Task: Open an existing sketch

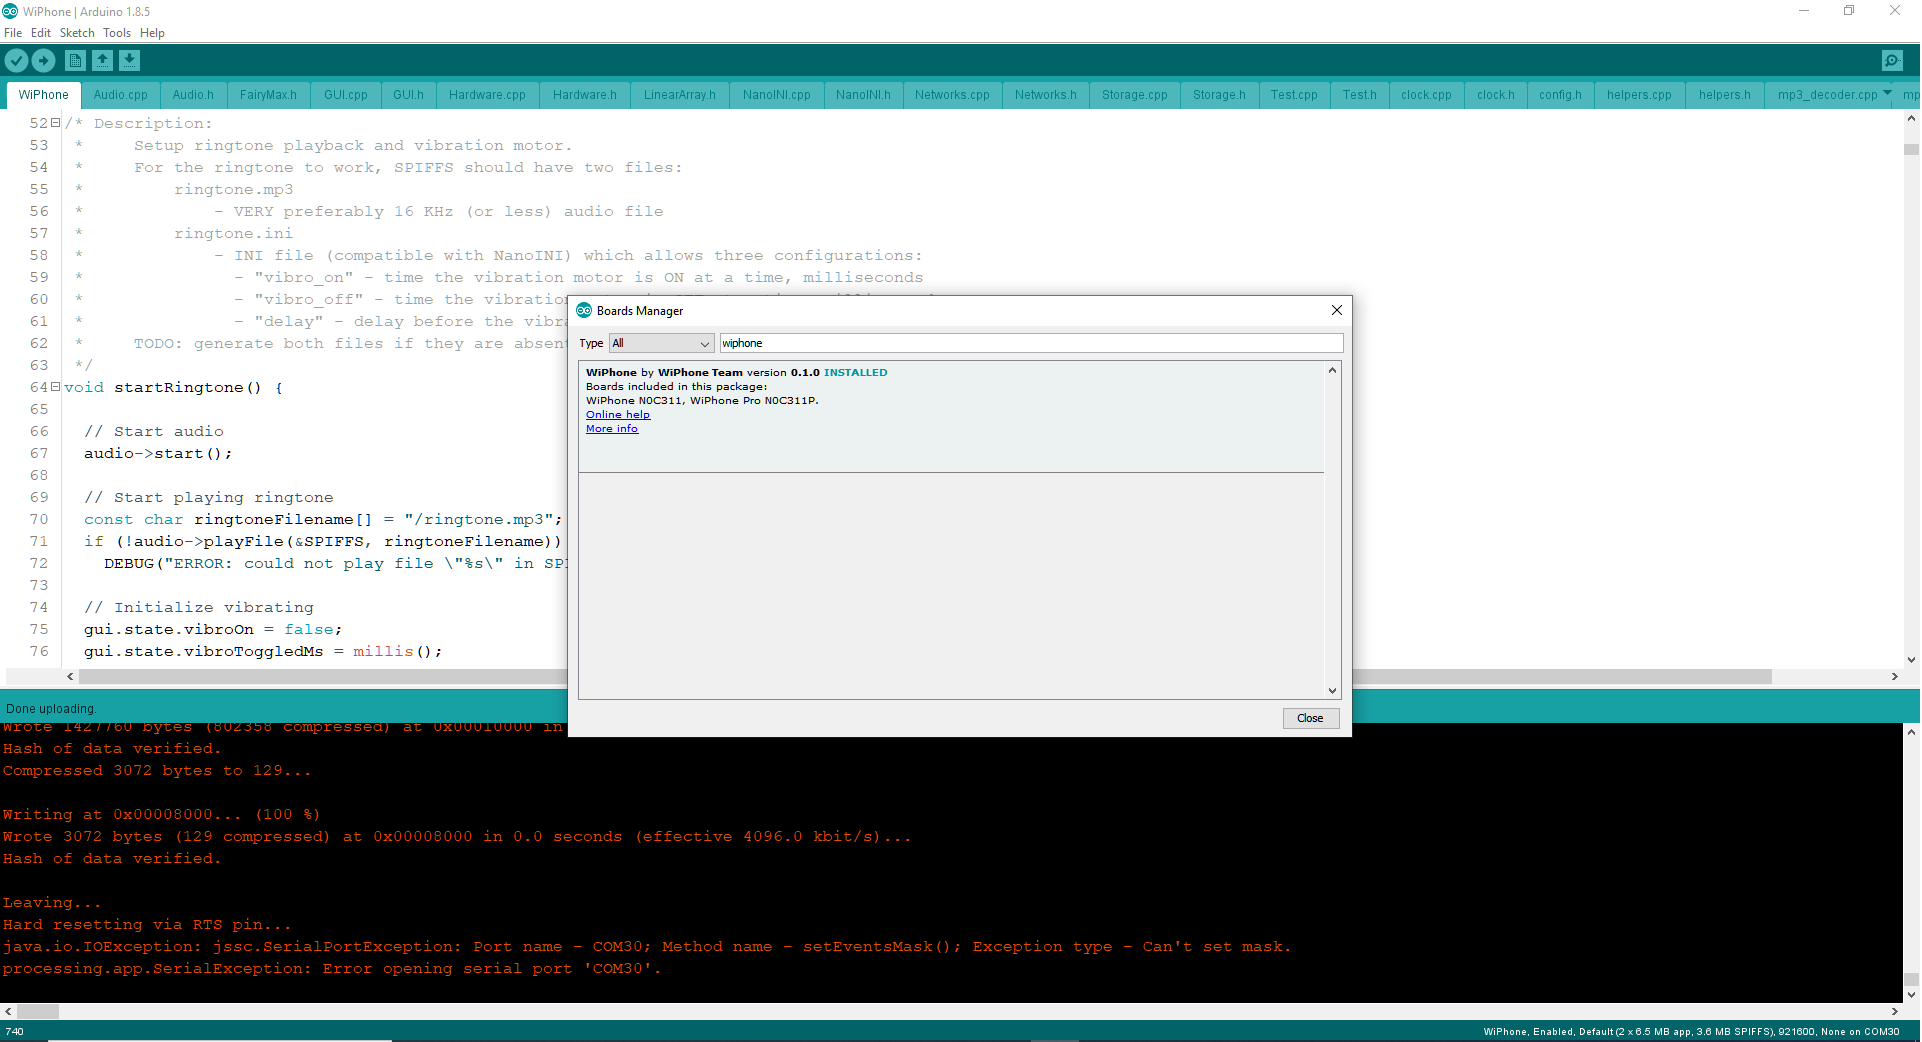Action: pyautogui.click(x=102, y=60)
